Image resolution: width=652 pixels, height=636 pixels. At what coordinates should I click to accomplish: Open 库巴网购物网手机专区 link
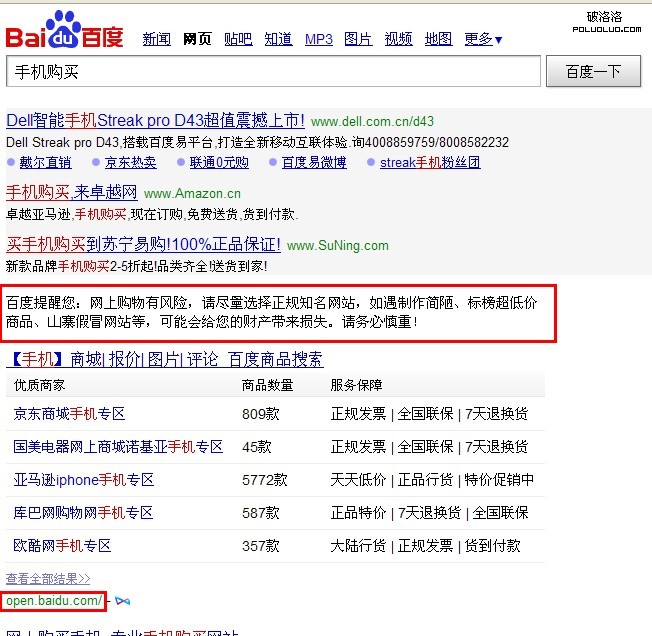(x=83, y=513)
